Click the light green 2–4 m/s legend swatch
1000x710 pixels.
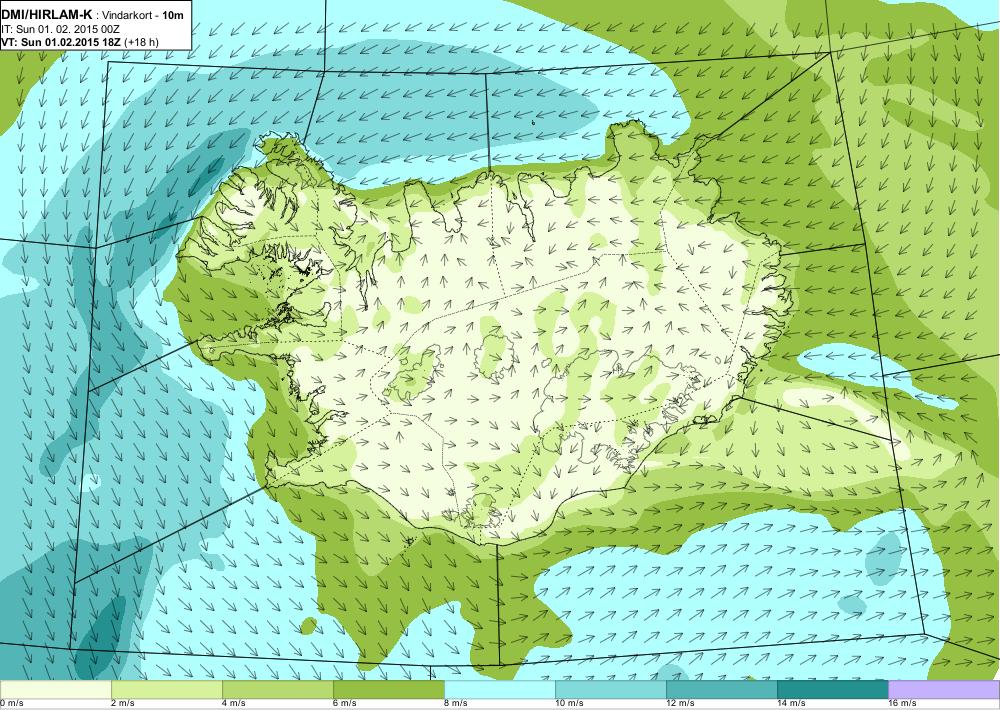point(167,689)
